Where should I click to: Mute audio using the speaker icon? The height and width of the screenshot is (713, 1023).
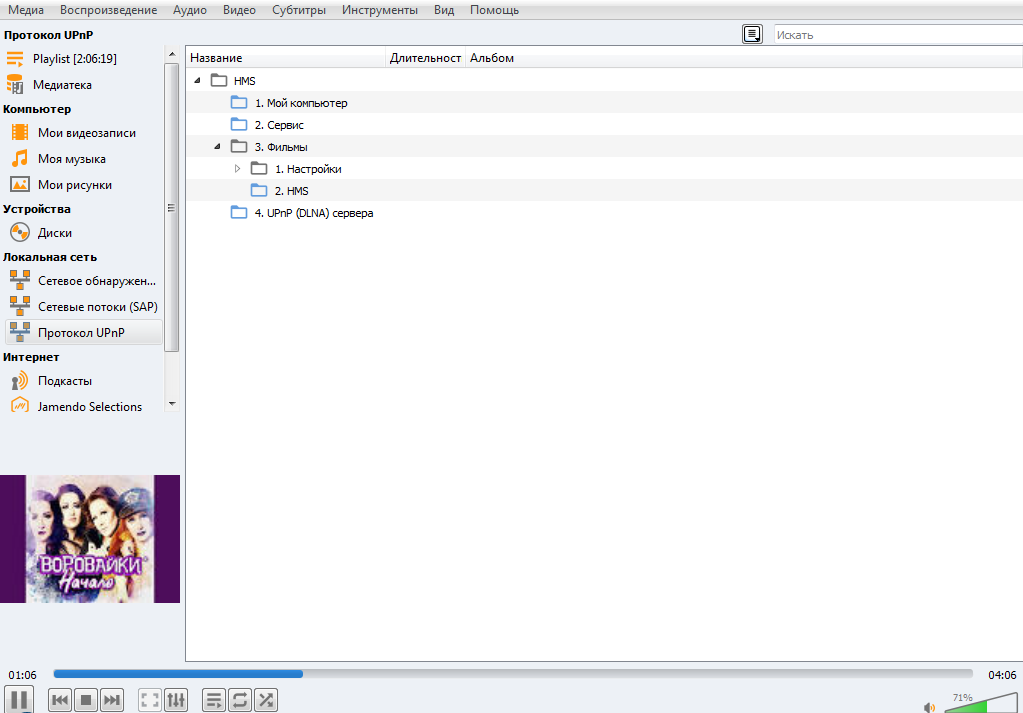tap(929, 707)
